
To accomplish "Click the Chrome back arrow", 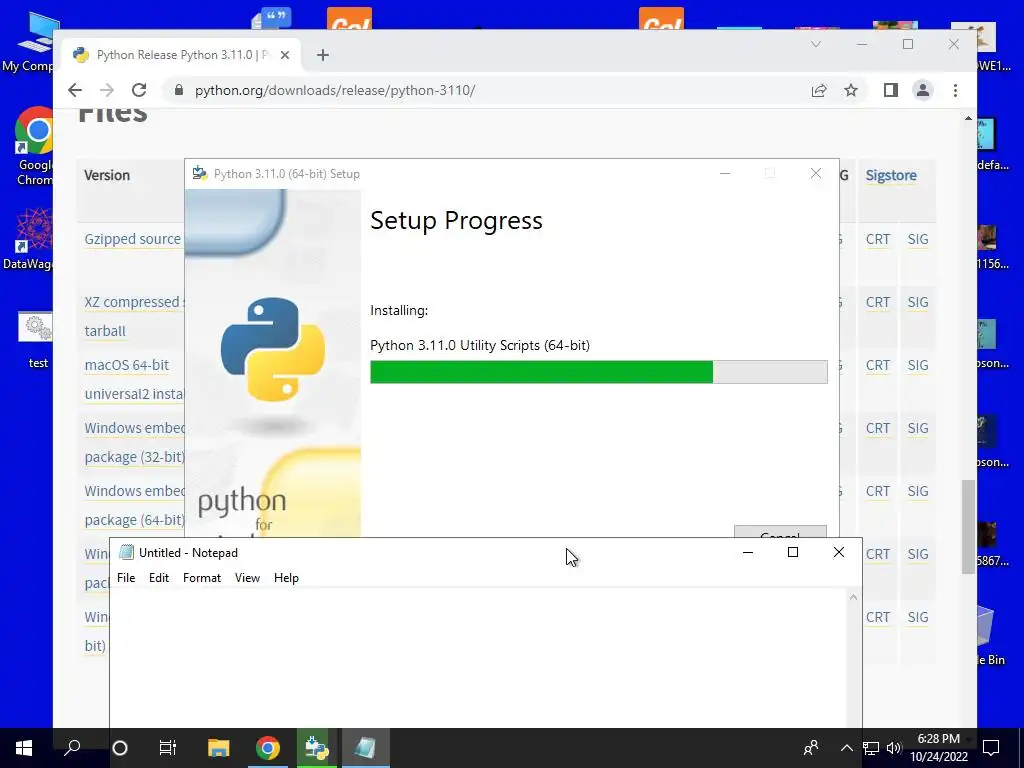I will (75, 90).
